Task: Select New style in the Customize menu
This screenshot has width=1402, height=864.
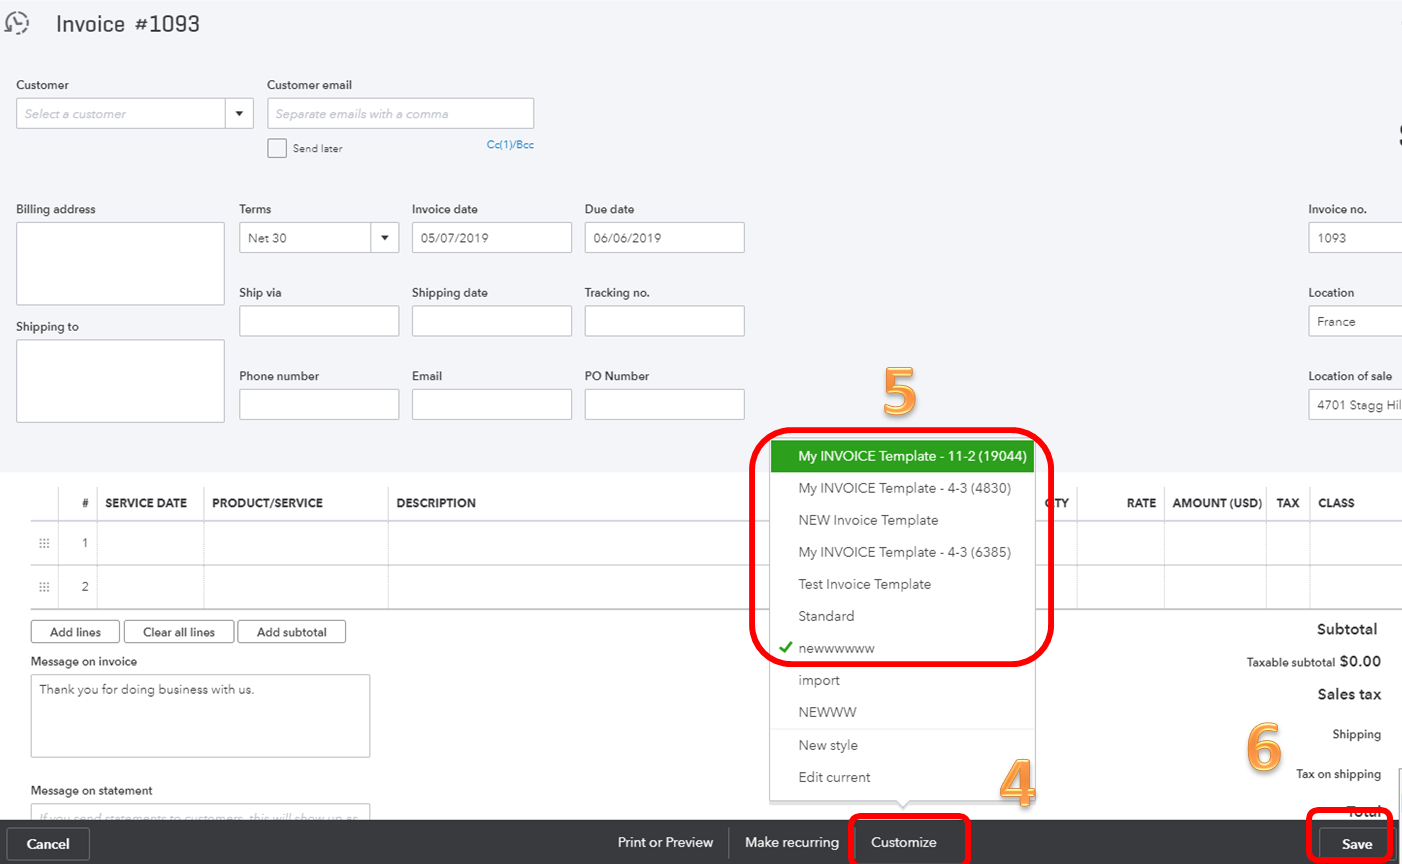Action: (828, 745)
